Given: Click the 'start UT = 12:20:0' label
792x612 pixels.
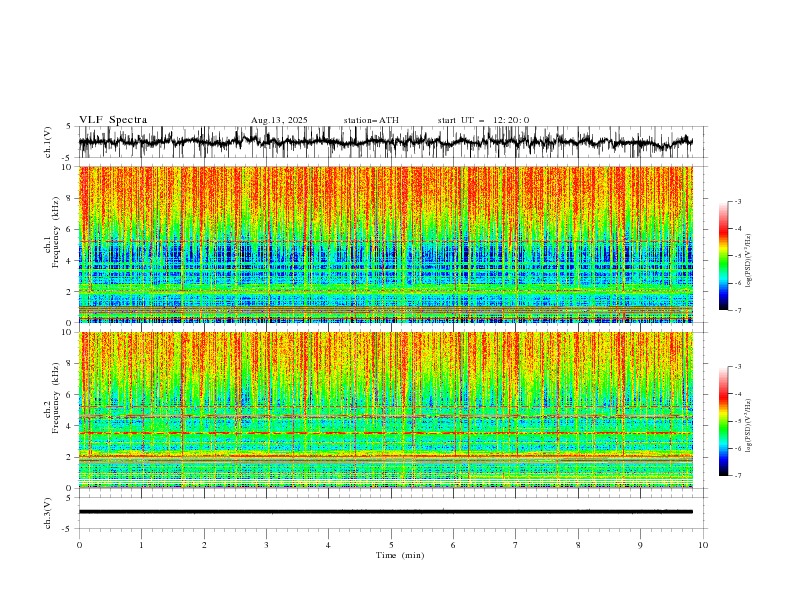Looking at the screenshot, I should [x=483, y=120].
